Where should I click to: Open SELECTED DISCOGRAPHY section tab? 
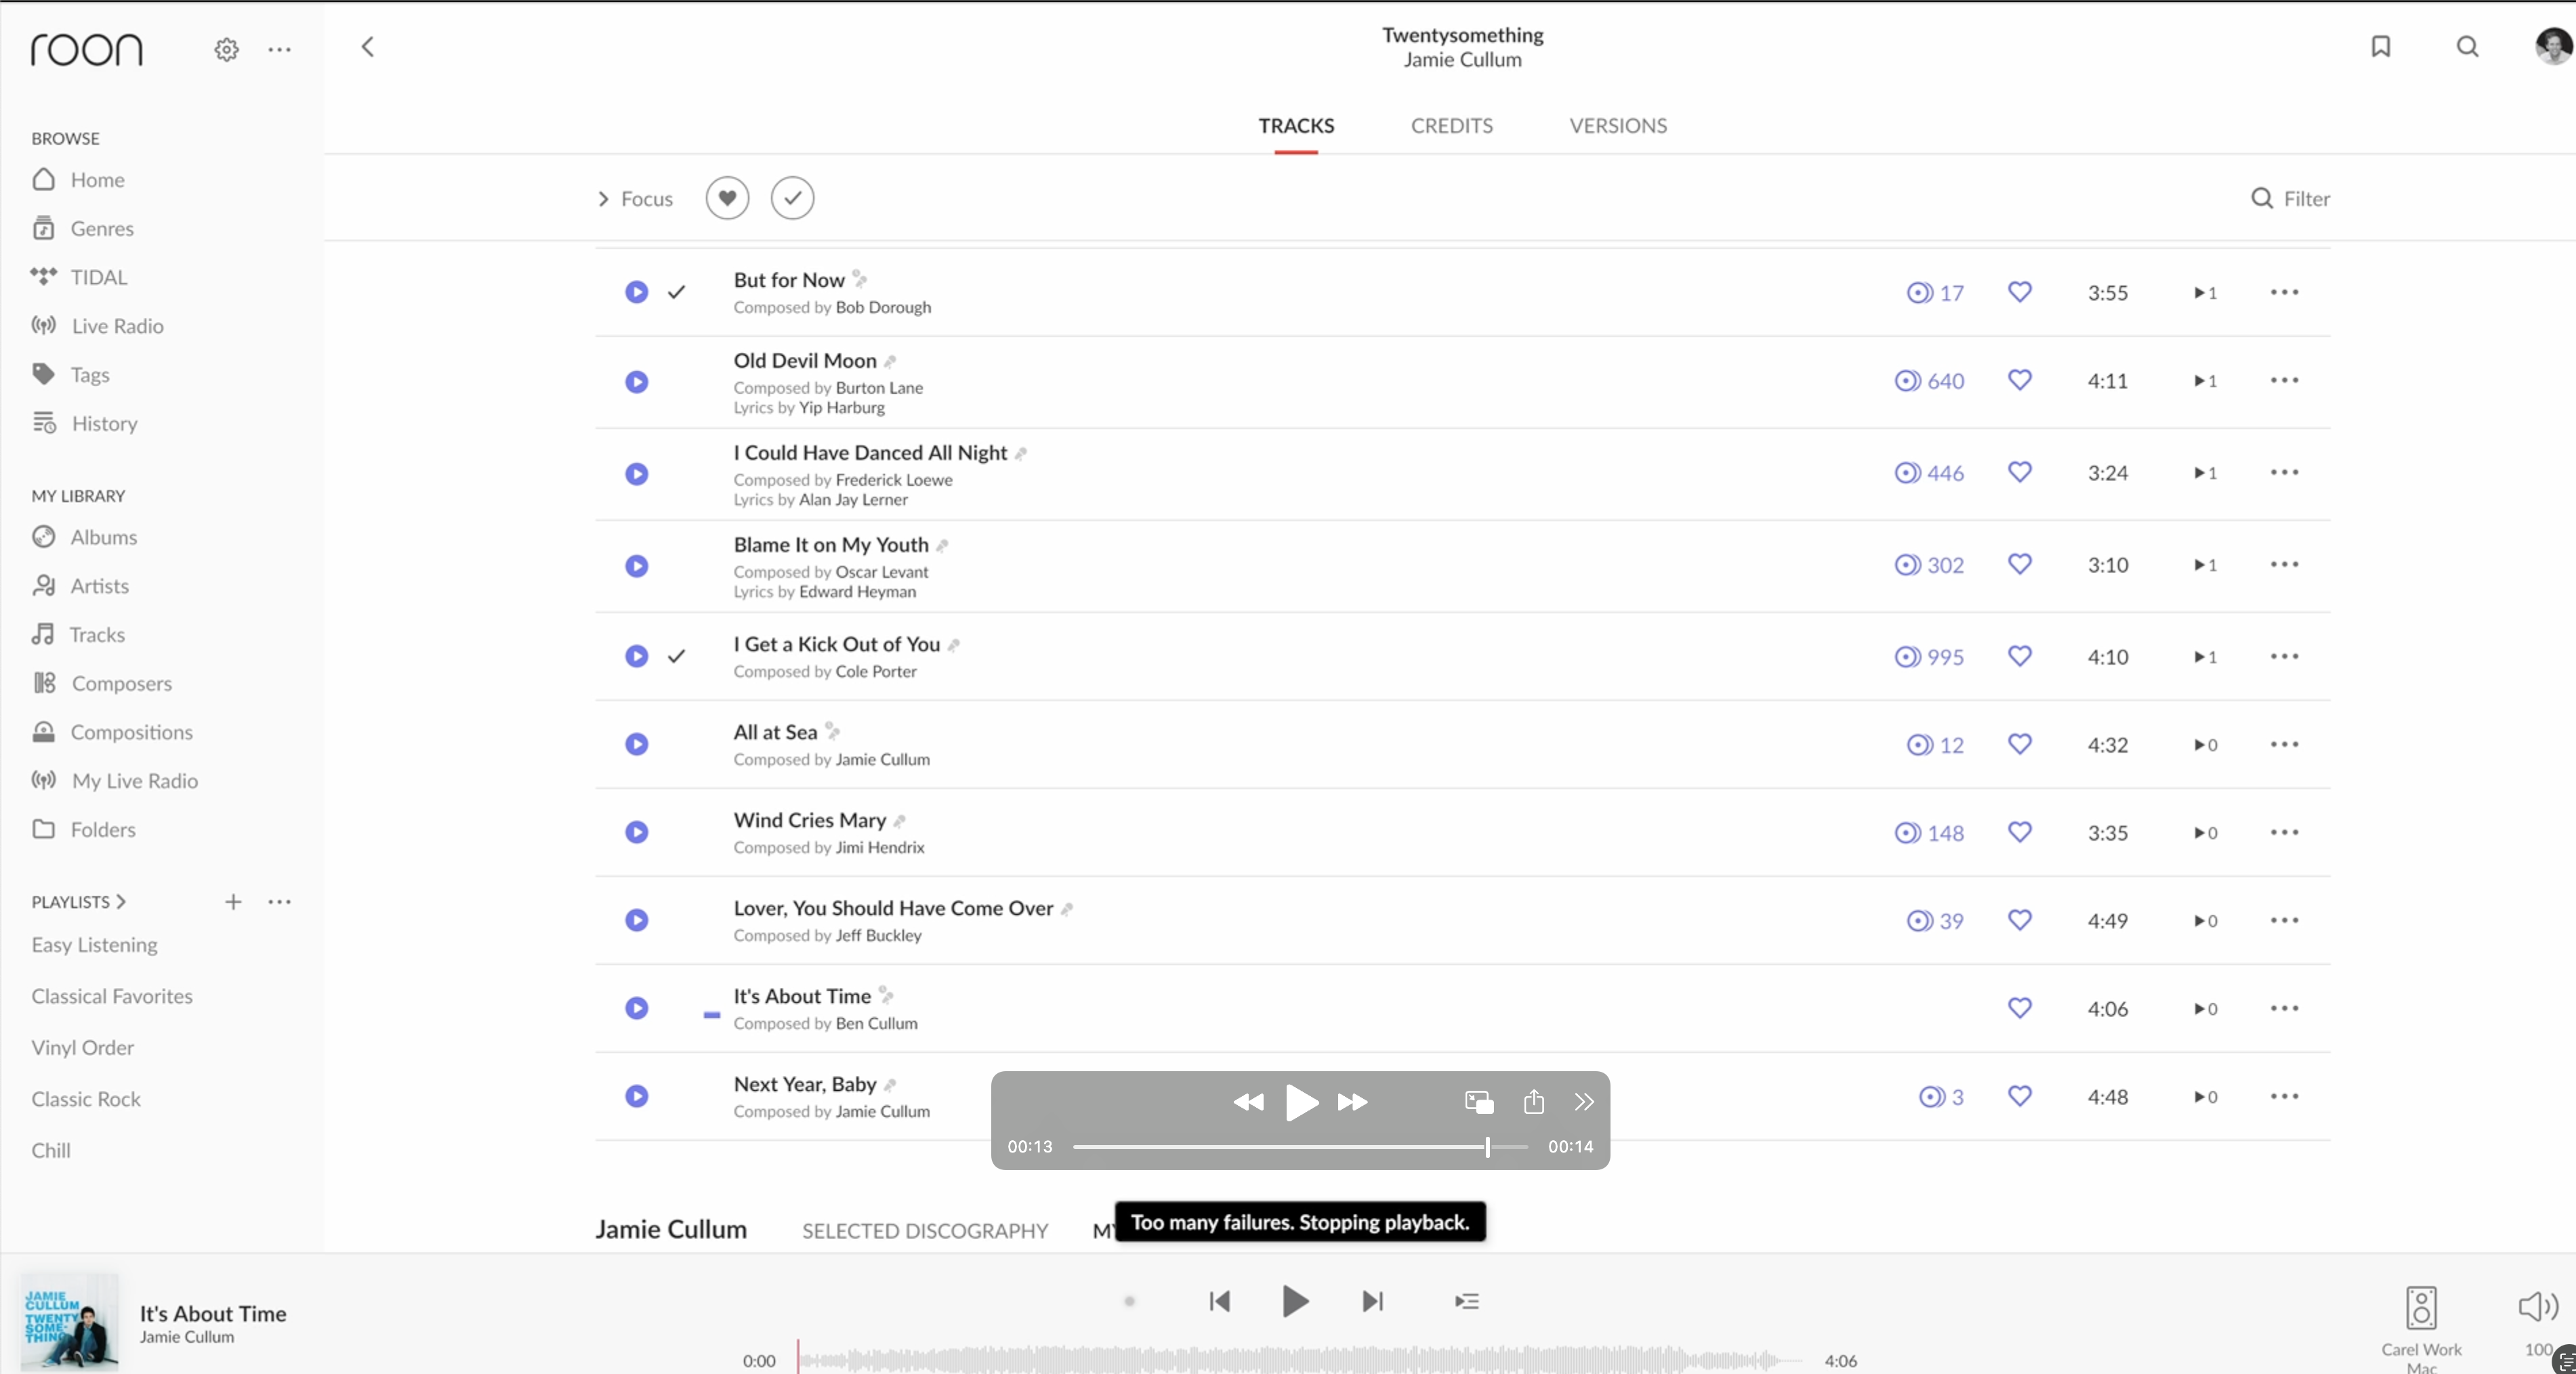[925, 1231]
